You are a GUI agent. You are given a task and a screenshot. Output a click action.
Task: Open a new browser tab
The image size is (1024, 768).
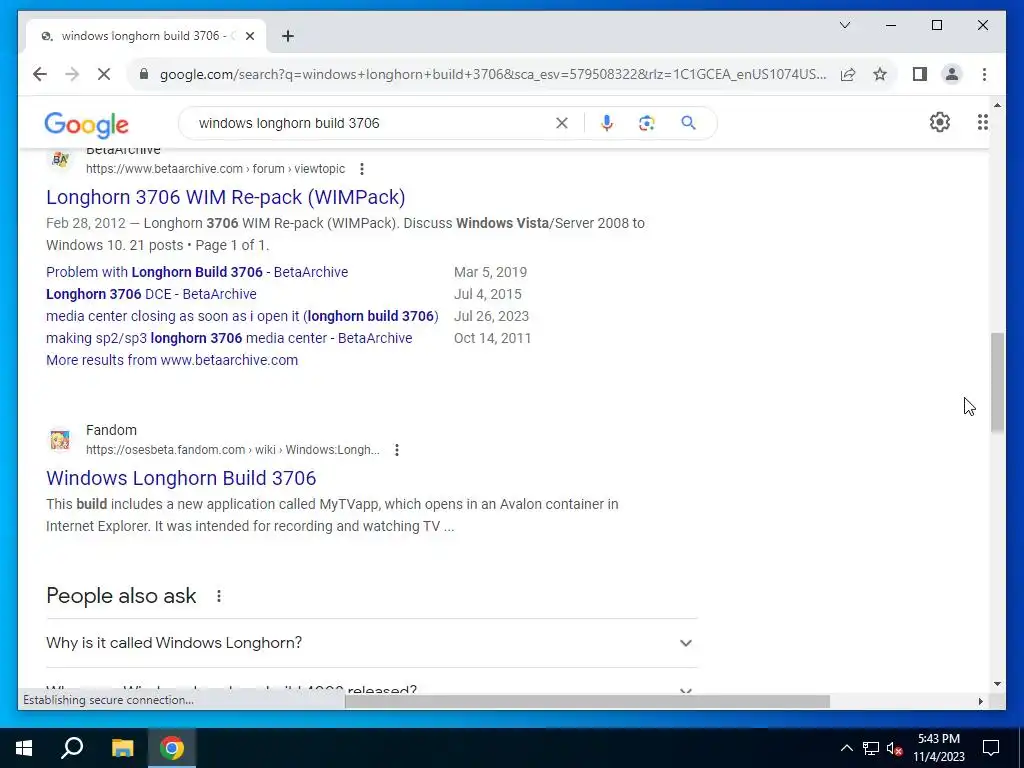(x=288, y=36)
